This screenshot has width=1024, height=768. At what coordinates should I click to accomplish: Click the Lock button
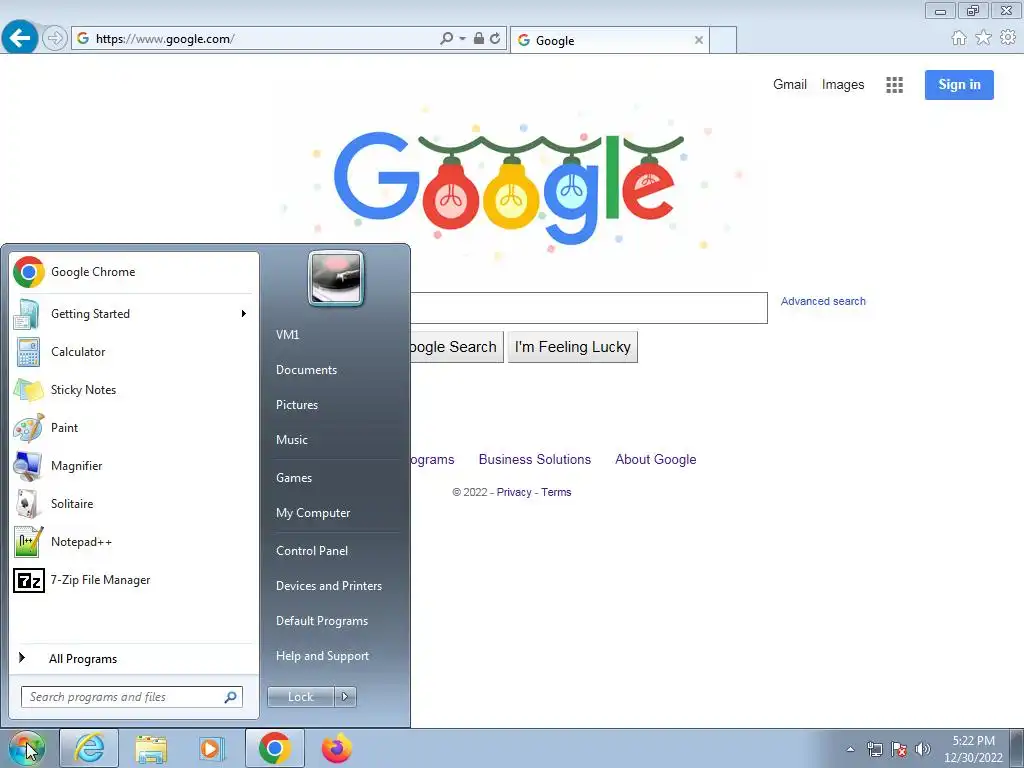(x=301, y=697)
